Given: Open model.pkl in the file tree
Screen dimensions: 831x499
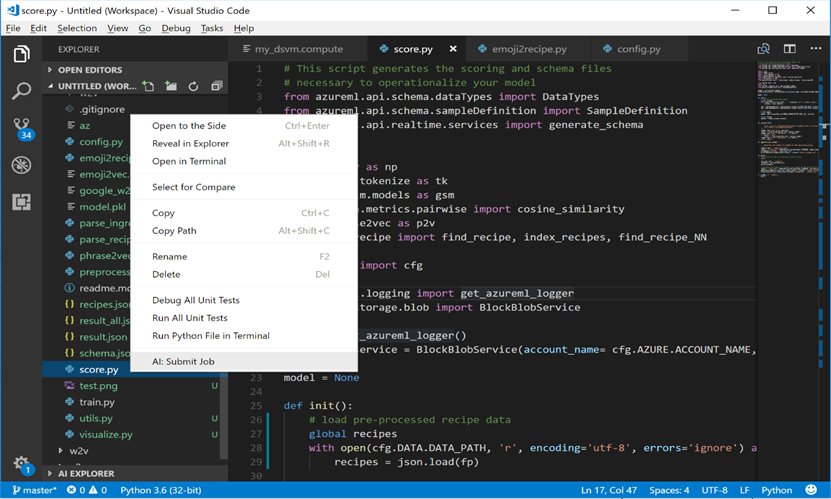Looking at the screenshot, I should (102, 207).
